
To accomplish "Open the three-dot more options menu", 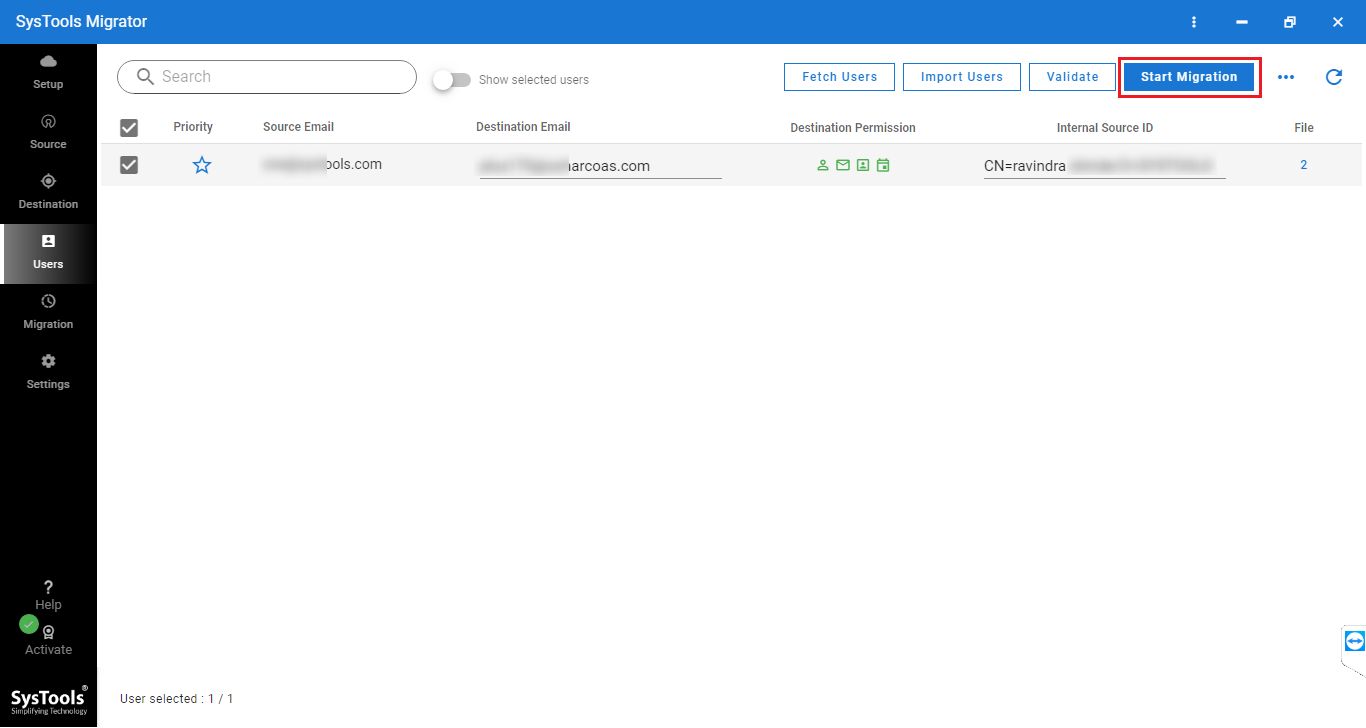I will (1286, 77).
